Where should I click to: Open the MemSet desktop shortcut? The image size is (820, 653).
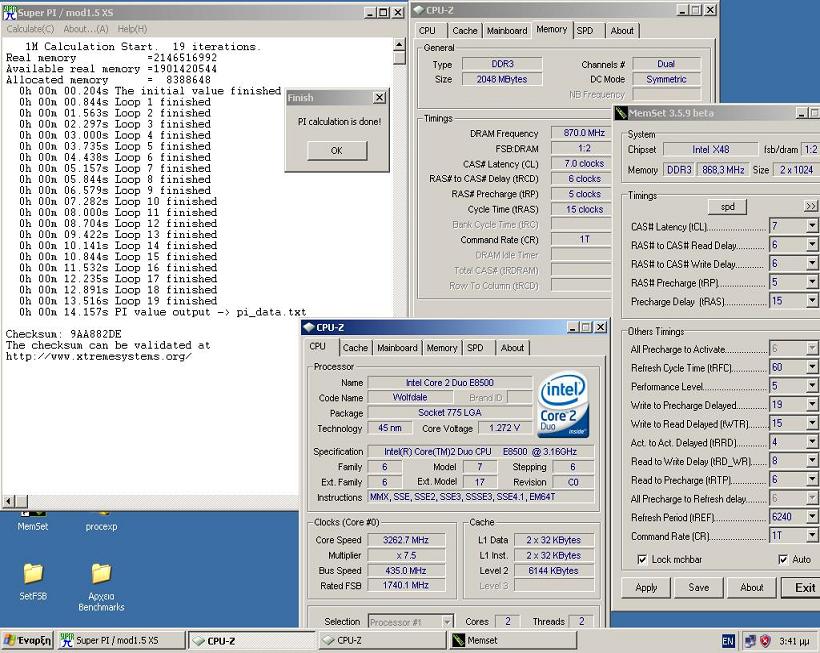[x=32, y=521]
